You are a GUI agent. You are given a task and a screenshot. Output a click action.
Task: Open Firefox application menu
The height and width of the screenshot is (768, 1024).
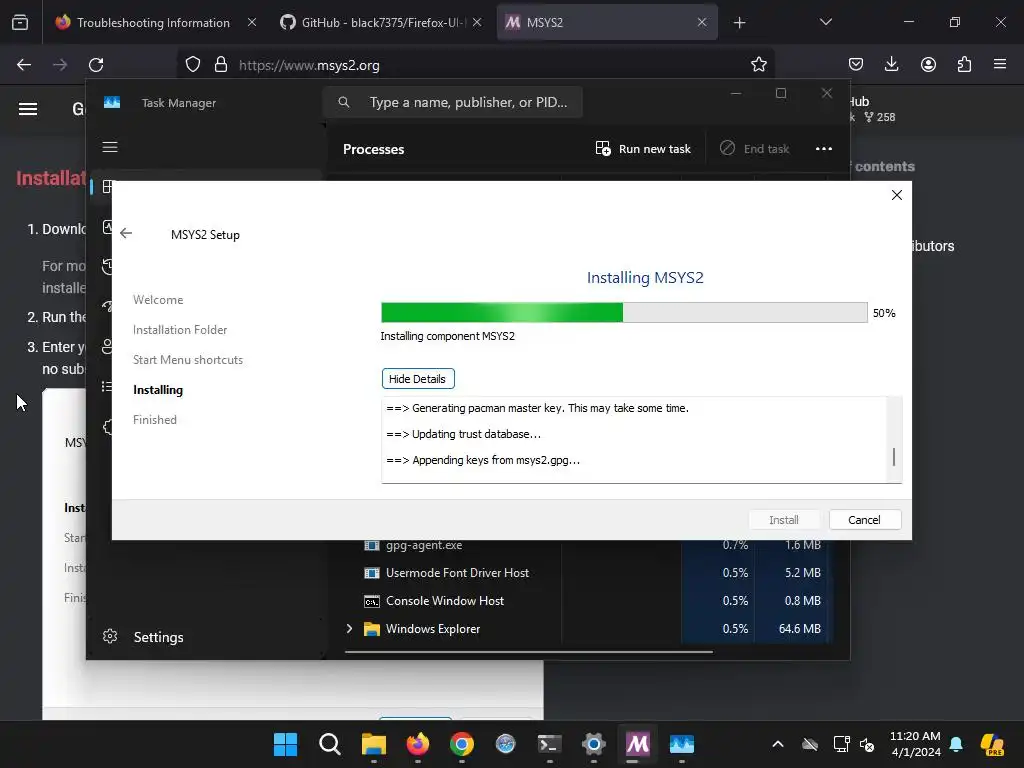1000,65
